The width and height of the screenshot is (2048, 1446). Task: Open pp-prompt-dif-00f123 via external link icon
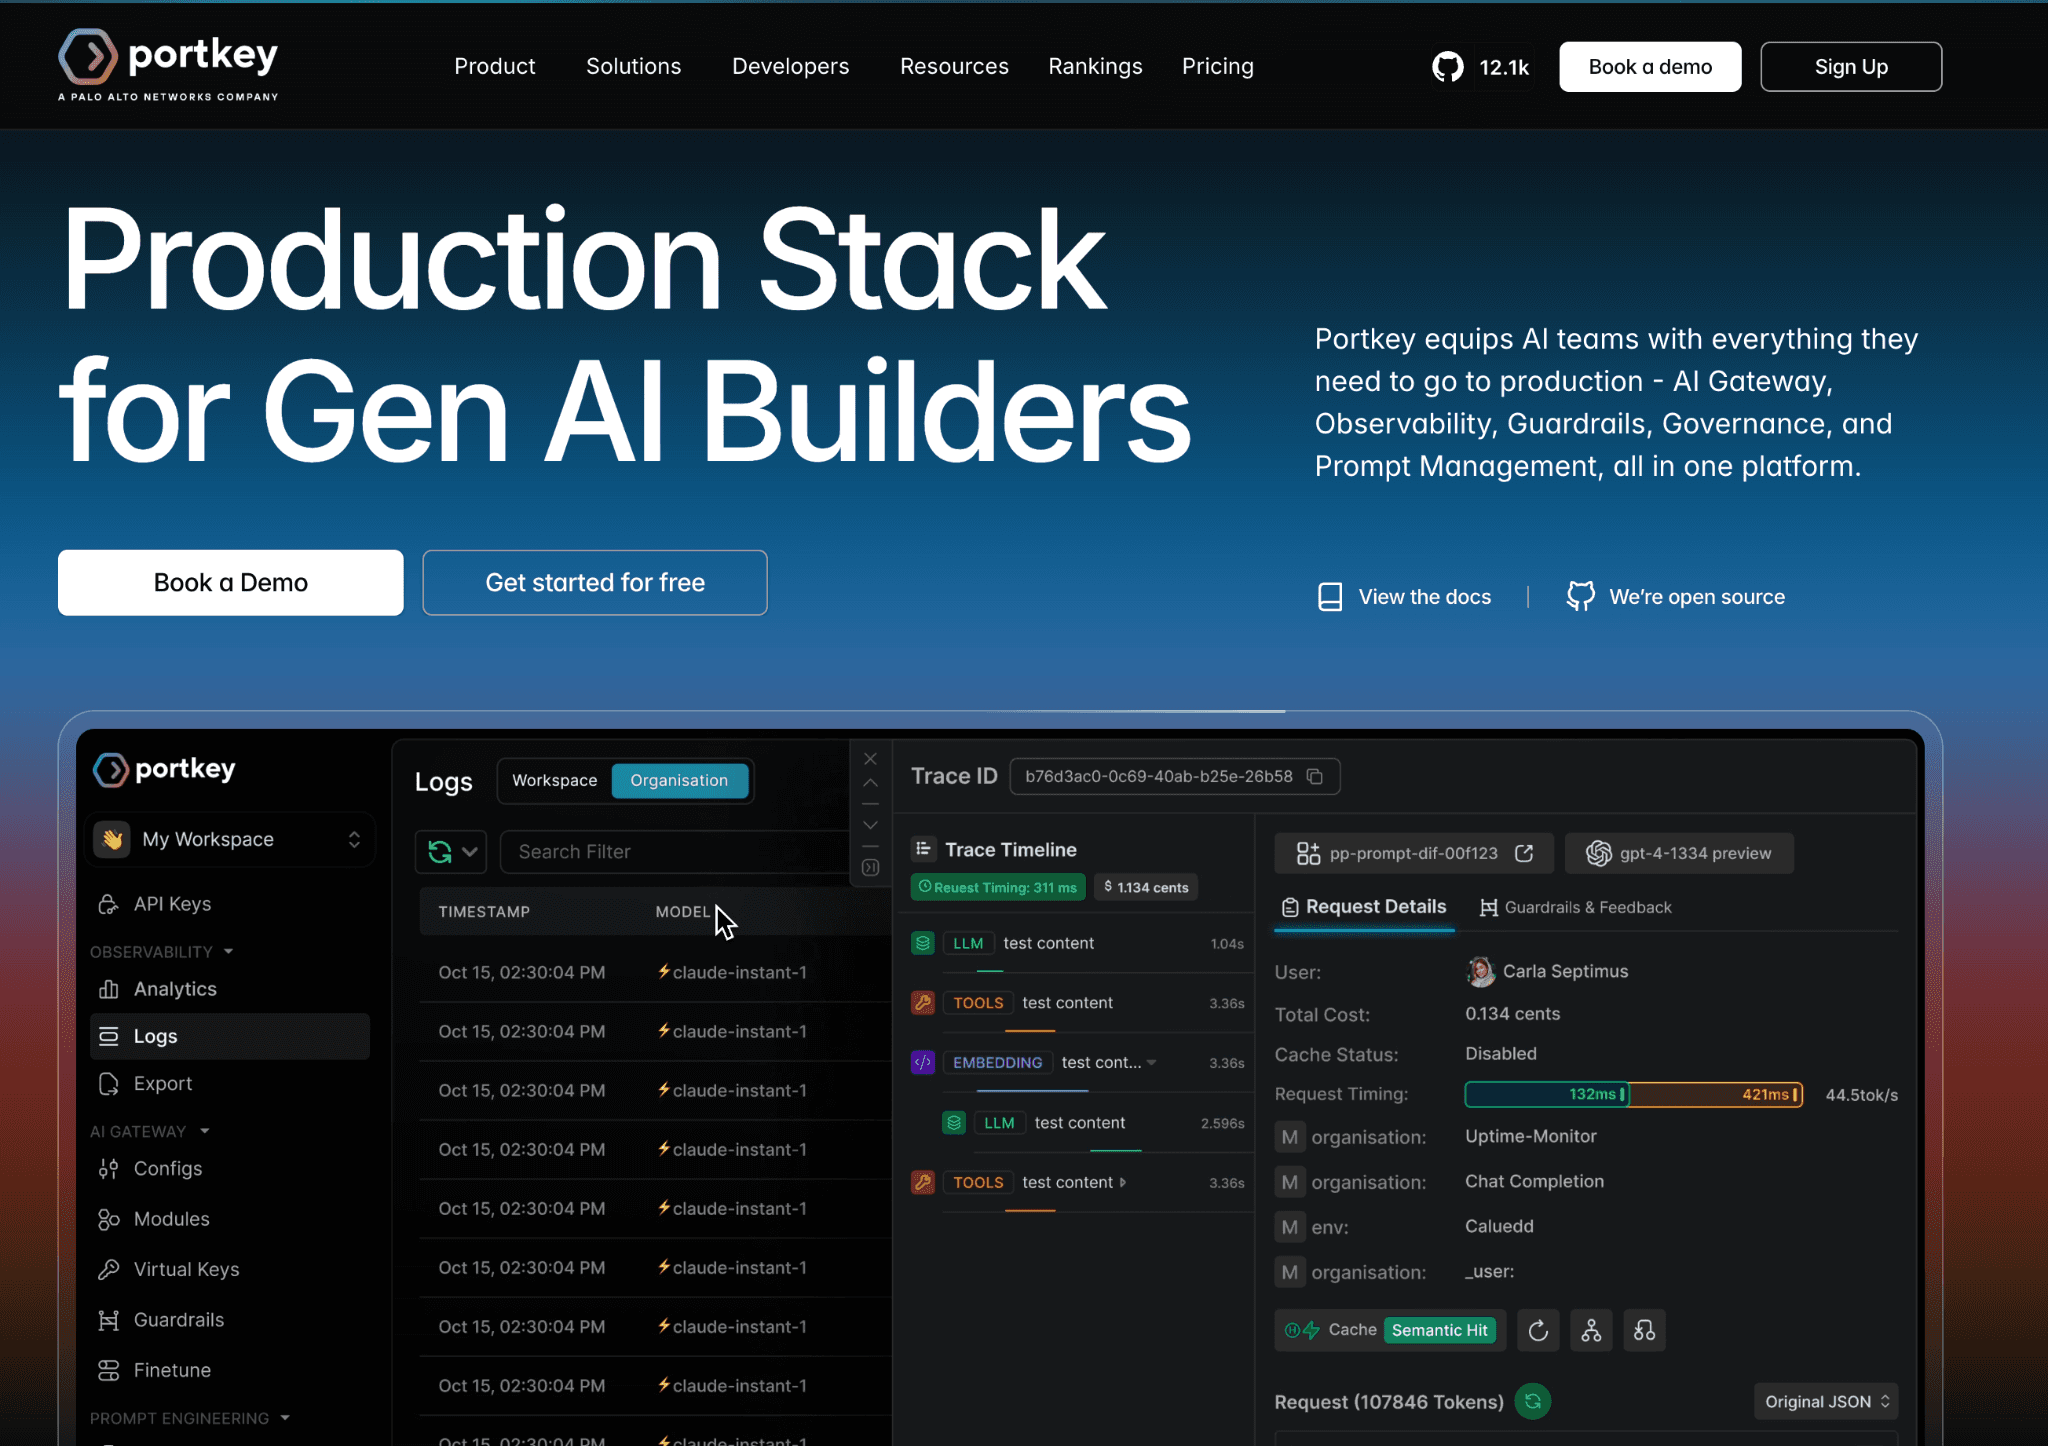point(1524,853)
